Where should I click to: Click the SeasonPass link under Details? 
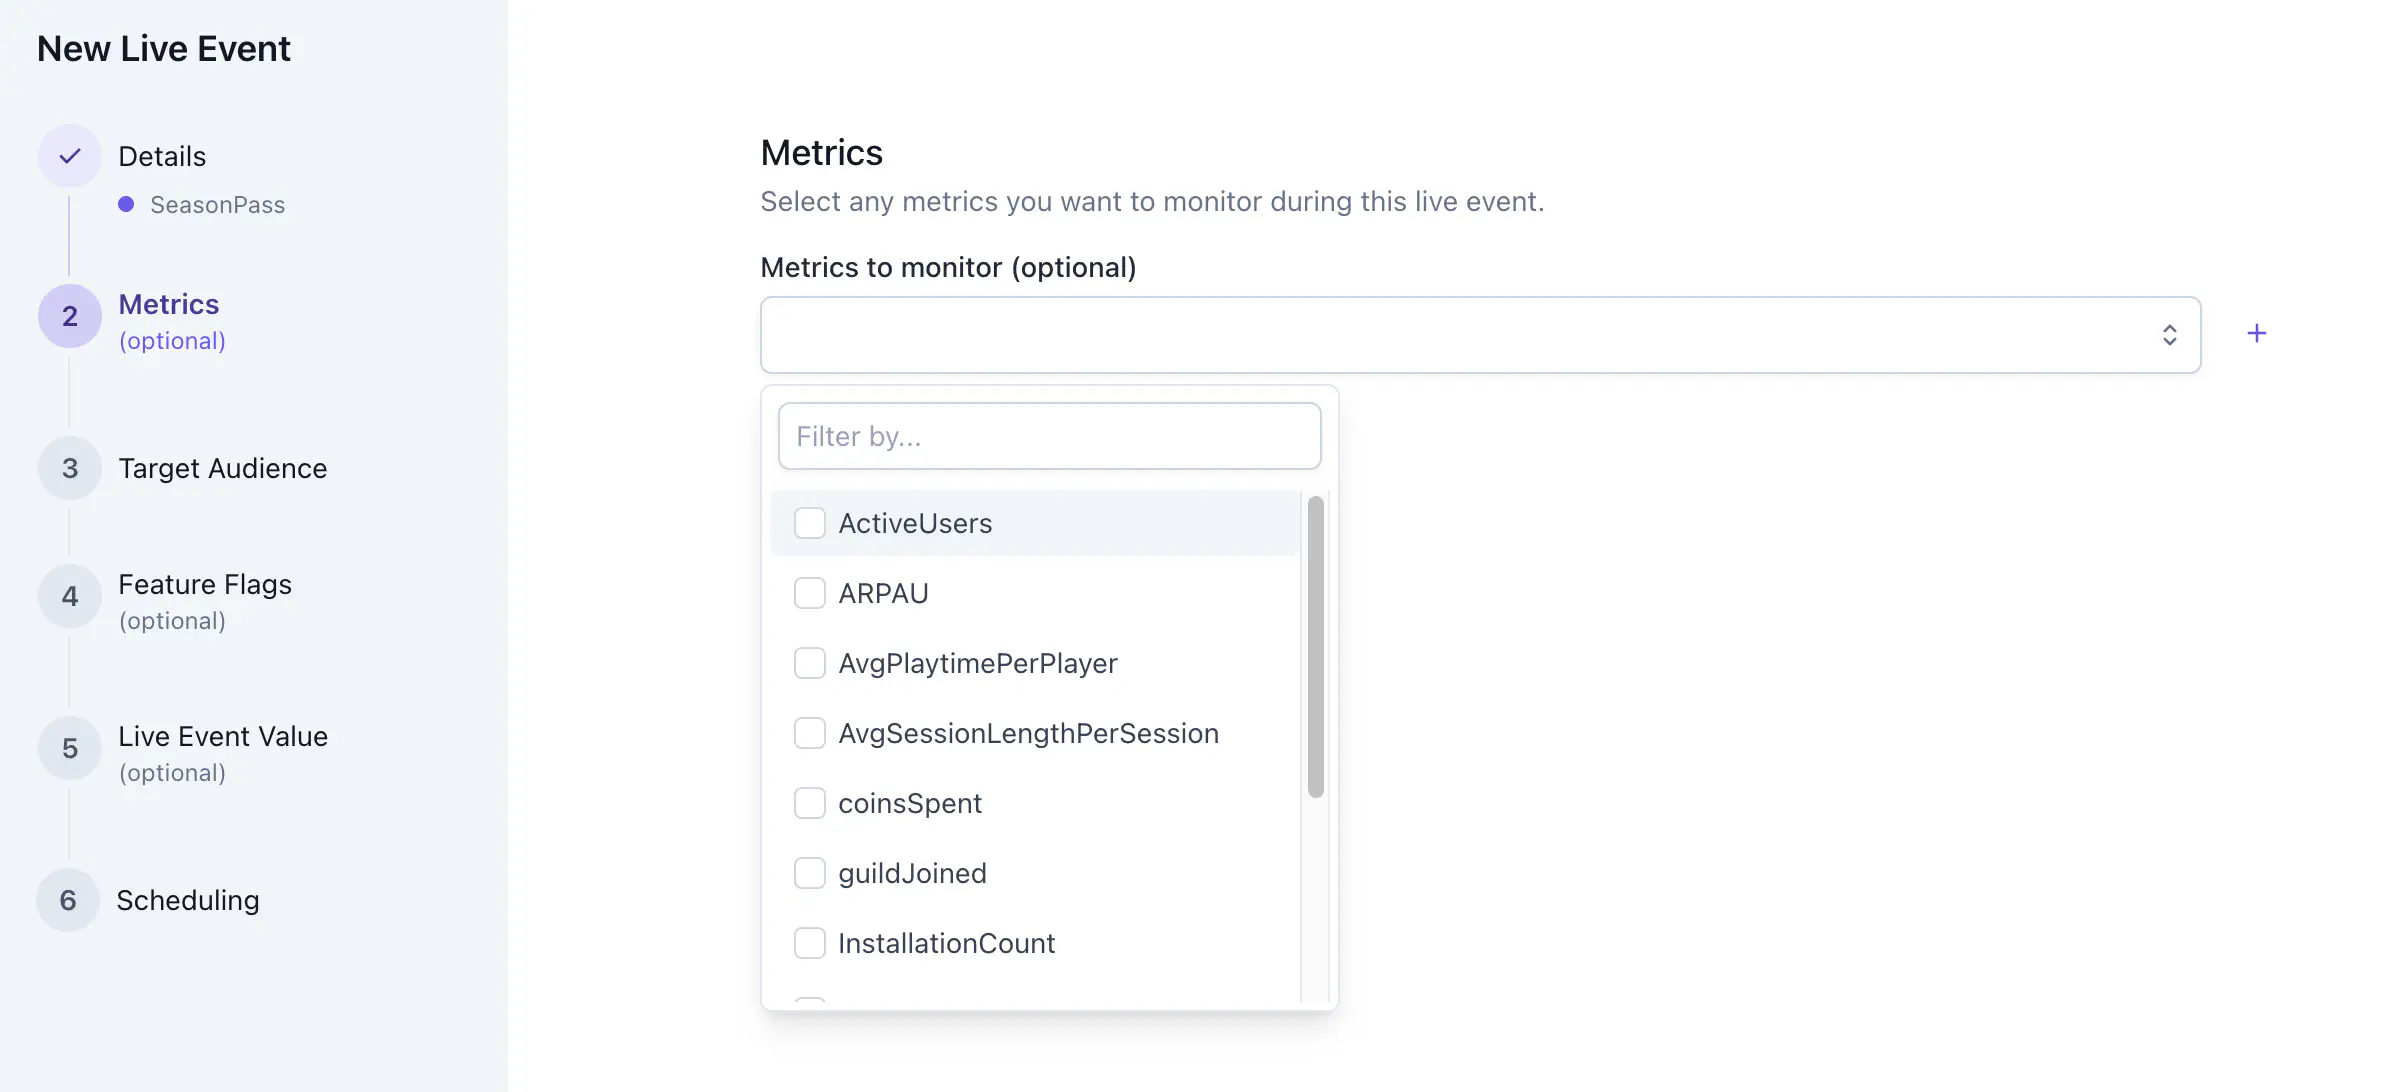(x=217, y=204)
